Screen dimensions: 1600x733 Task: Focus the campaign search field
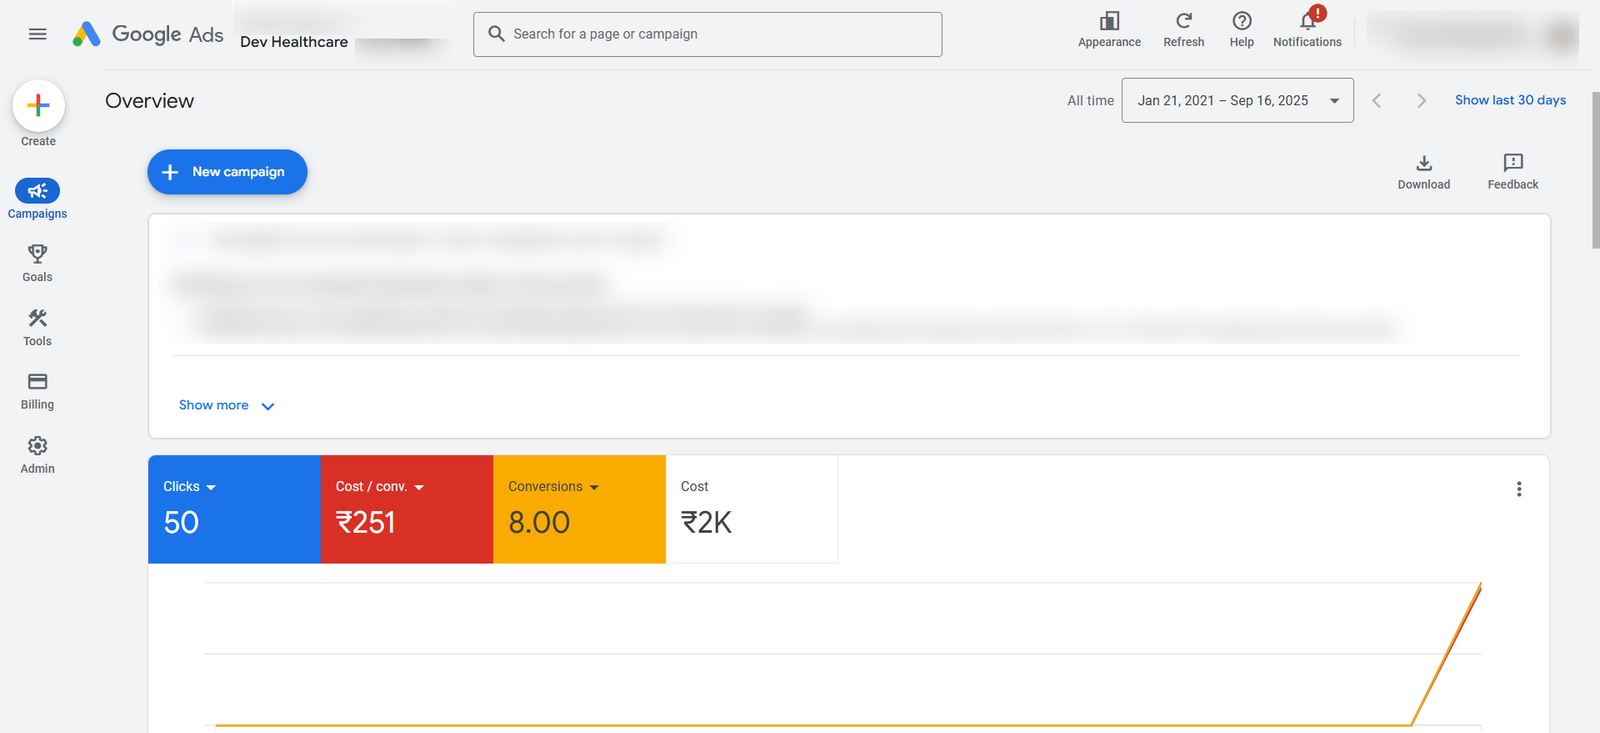tap(707, 34)
